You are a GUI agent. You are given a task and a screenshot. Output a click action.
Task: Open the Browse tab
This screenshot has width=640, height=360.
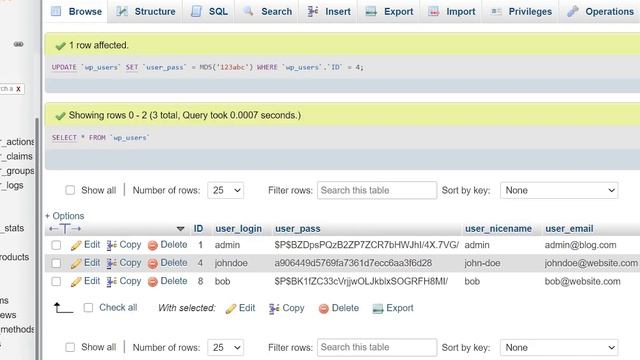pyautogui.click(x=76, y=11)
